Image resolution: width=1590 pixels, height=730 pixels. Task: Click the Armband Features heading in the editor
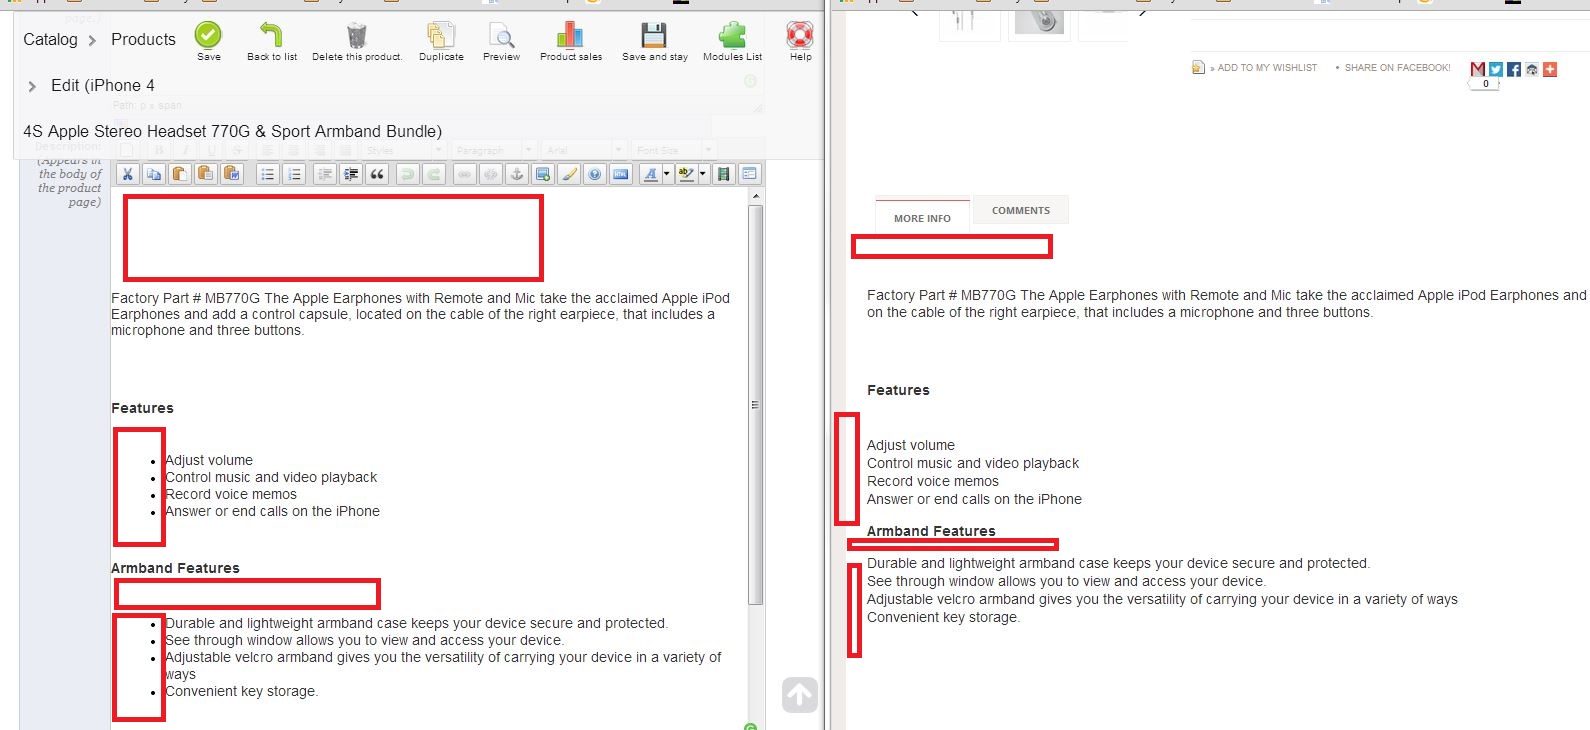coord(175,568)
